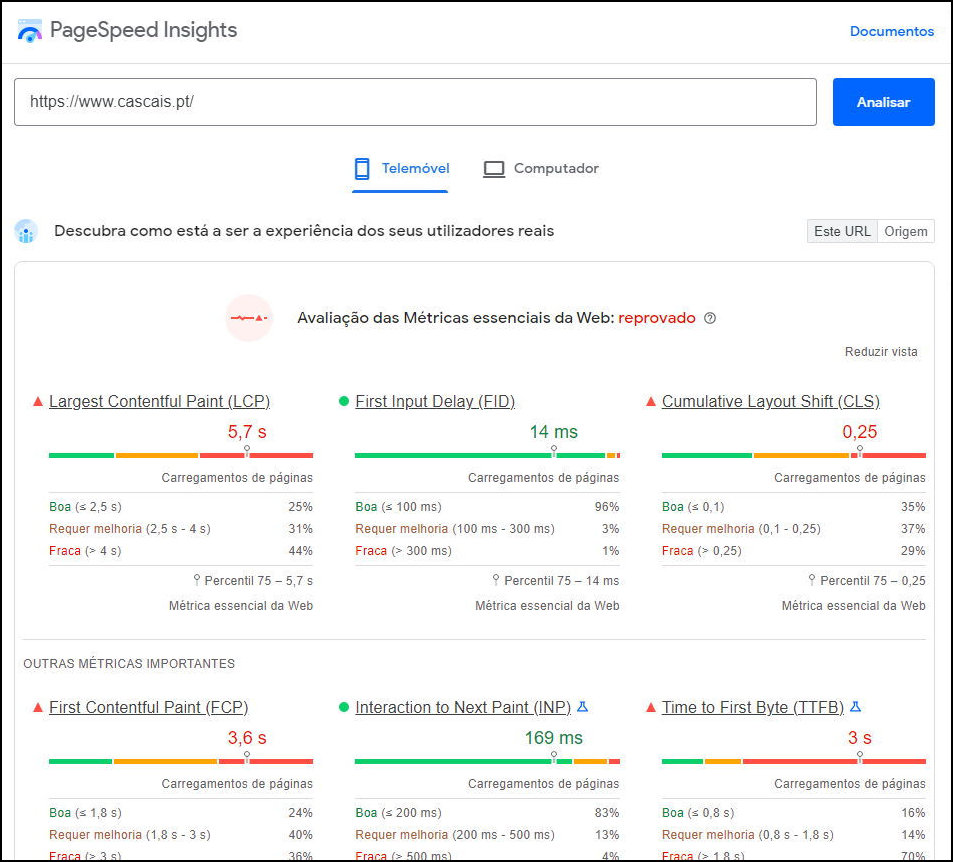Click pin icon at Percentil 75 – 14 ms

pos(496,580)
